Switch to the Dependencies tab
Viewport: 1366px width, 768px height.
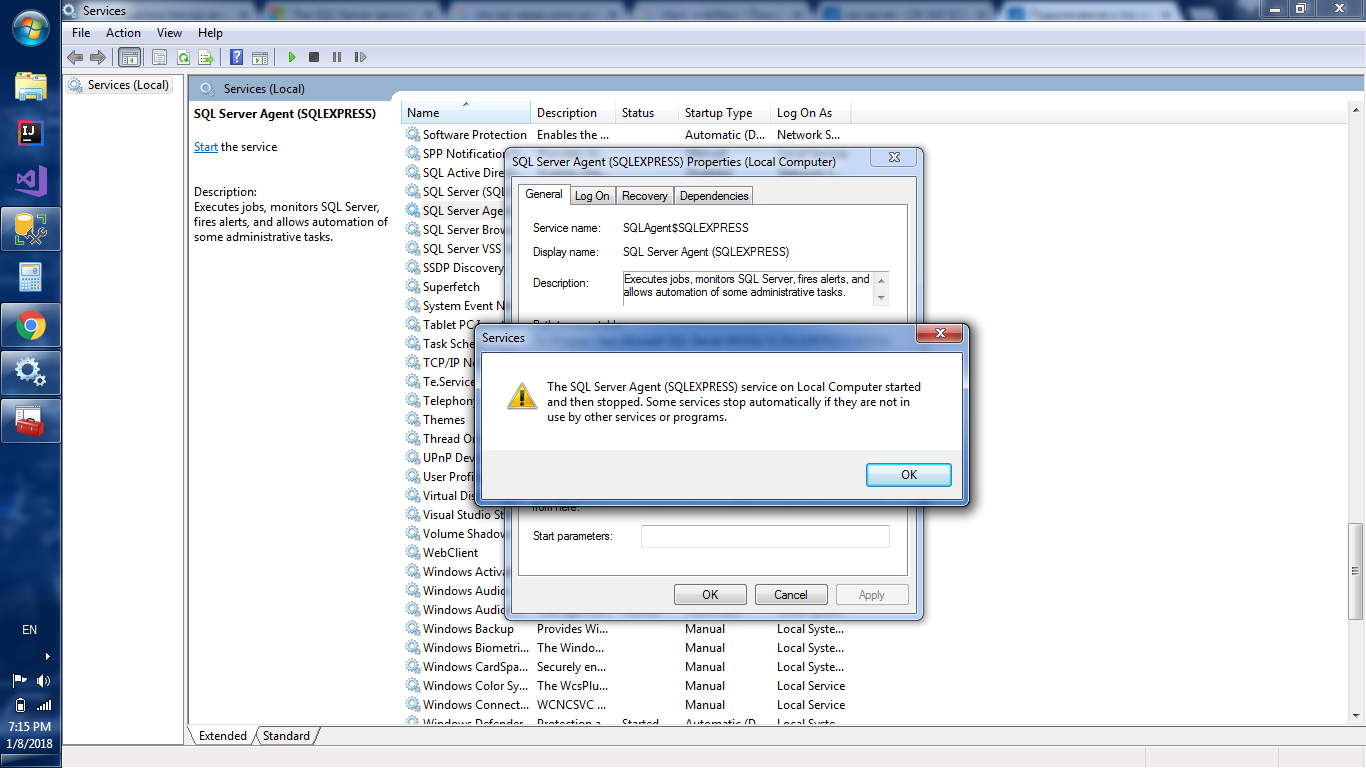point(714,196)
